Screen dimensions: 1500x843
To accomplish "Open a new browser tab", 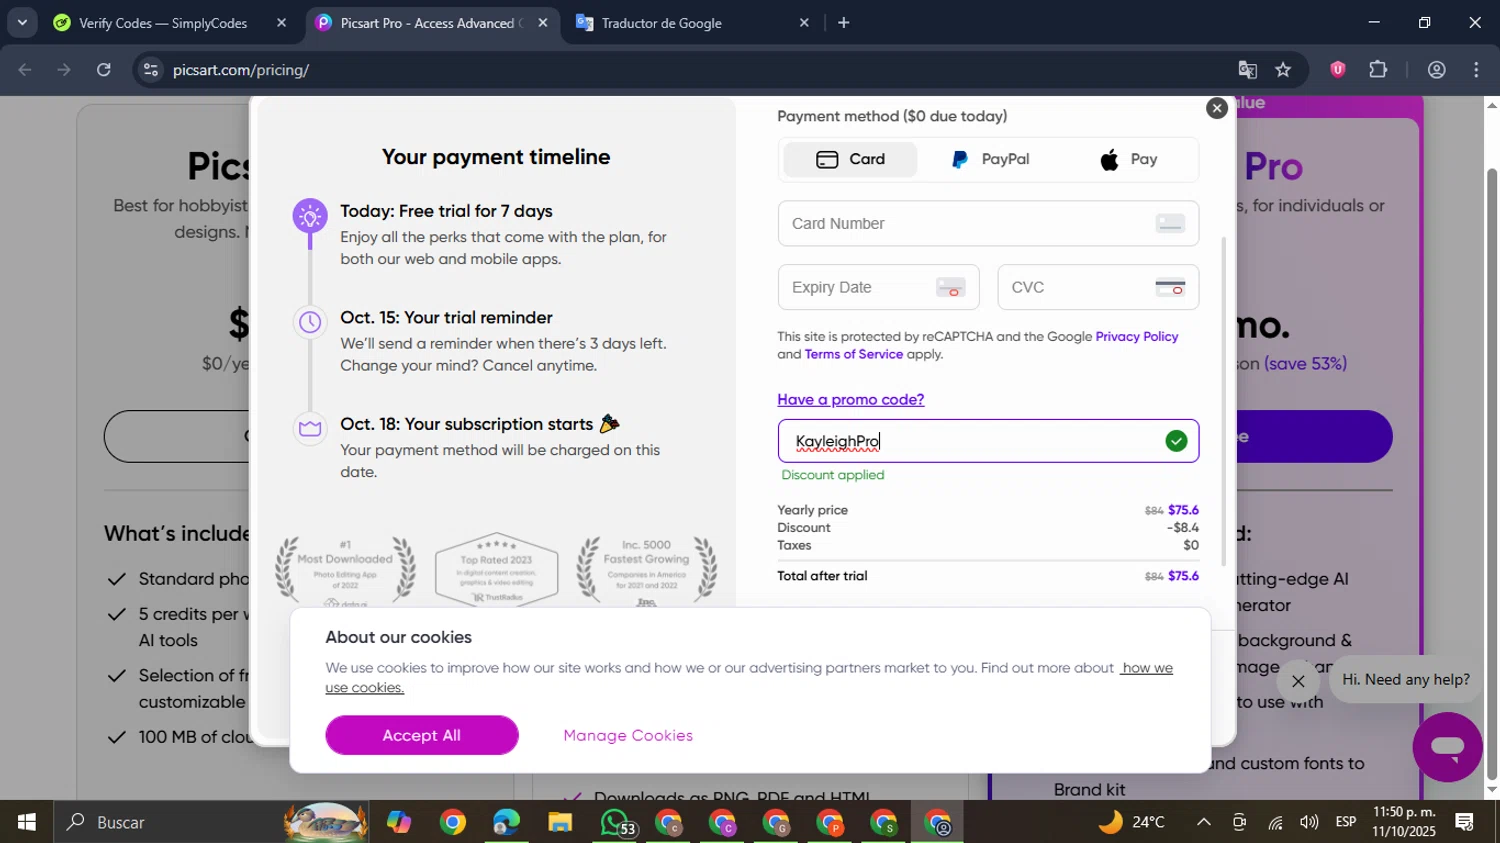I will pyautogui.click(x=843, y=23).
